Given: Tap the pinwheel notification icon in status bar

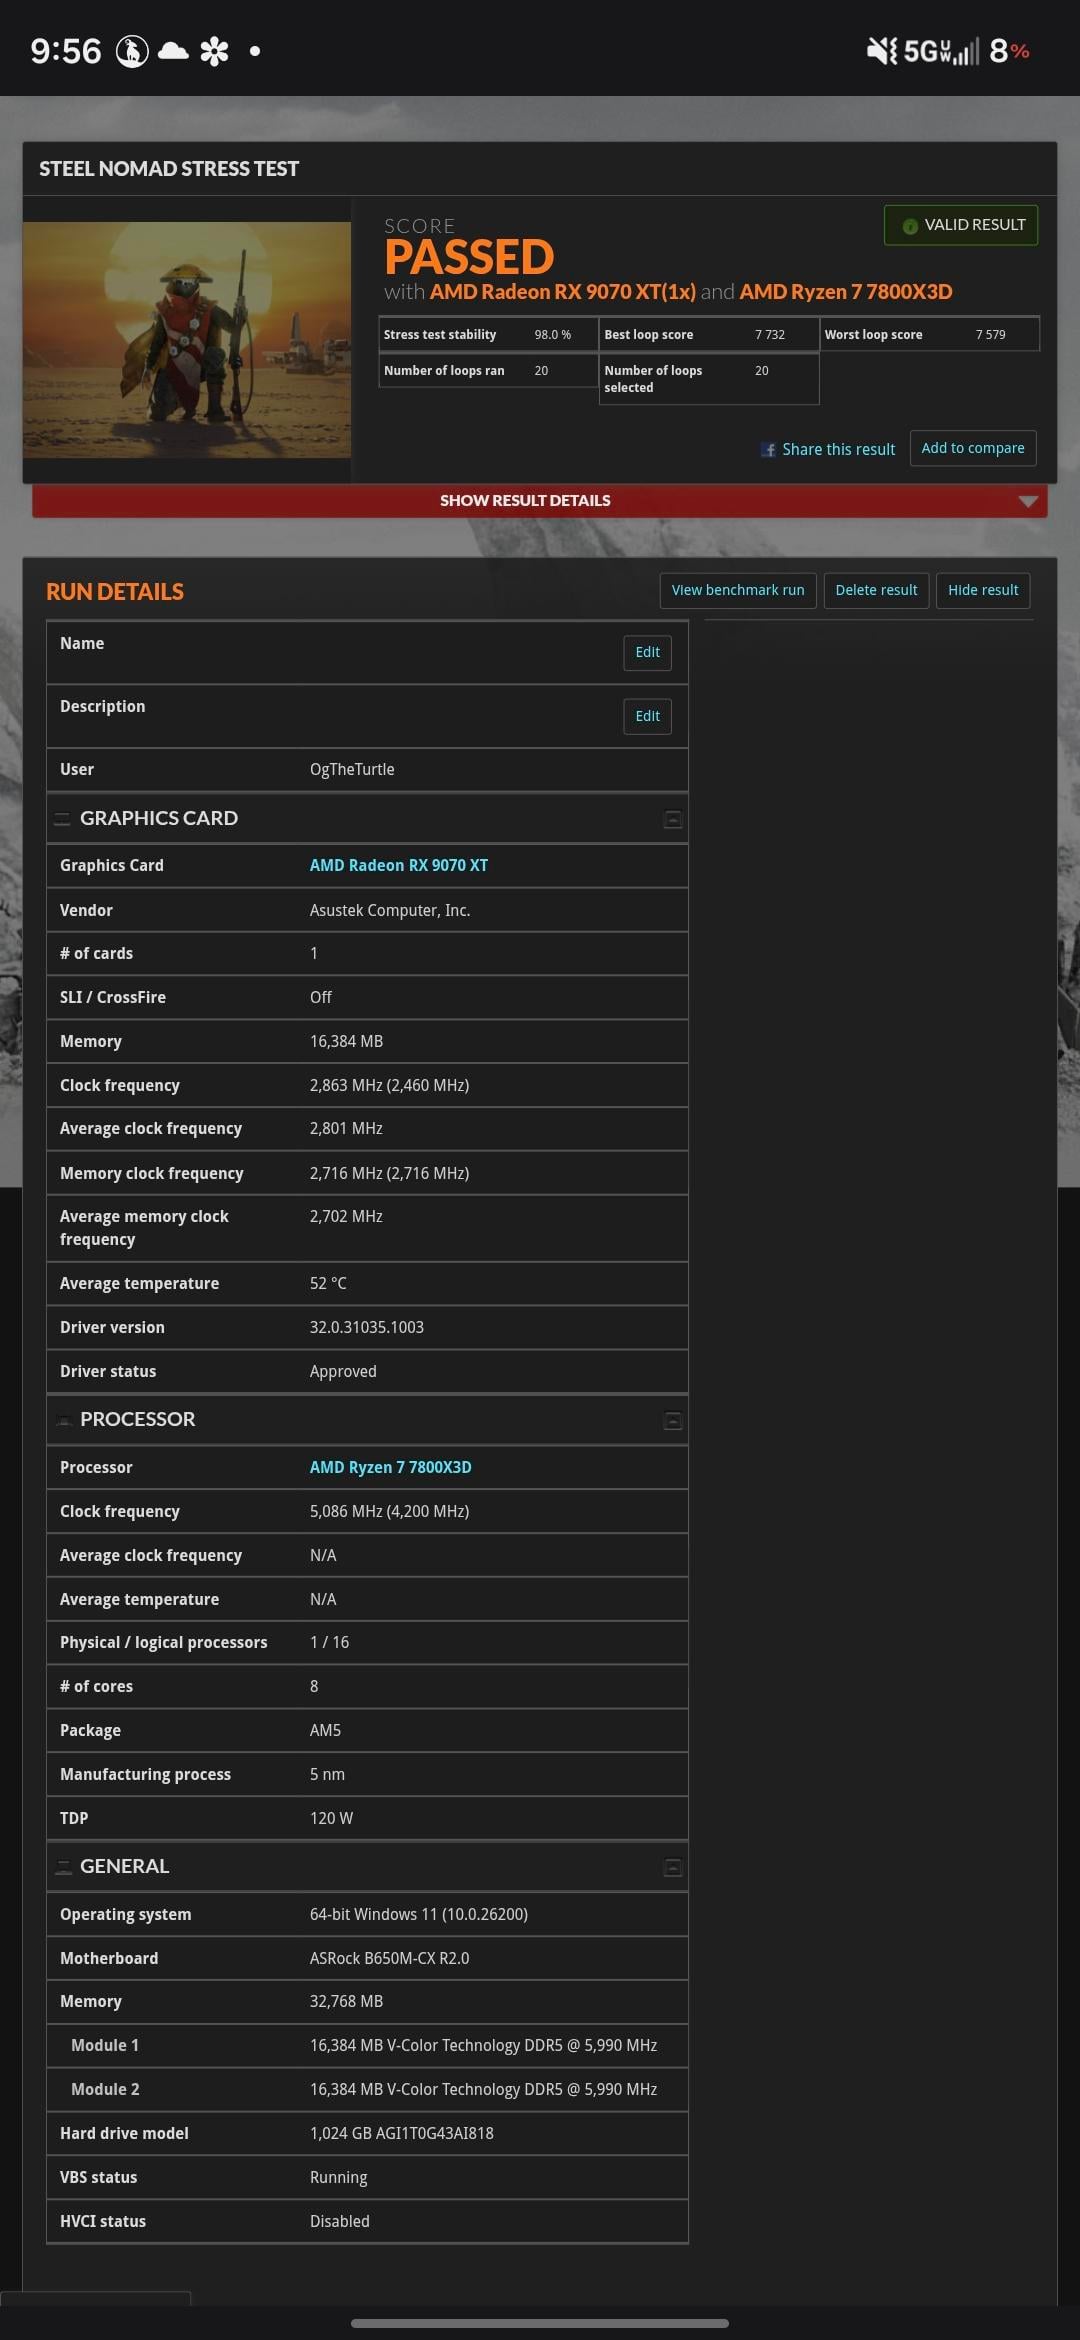Looking at the screenshot, I should pyautogui.click(x=214, y=51).
